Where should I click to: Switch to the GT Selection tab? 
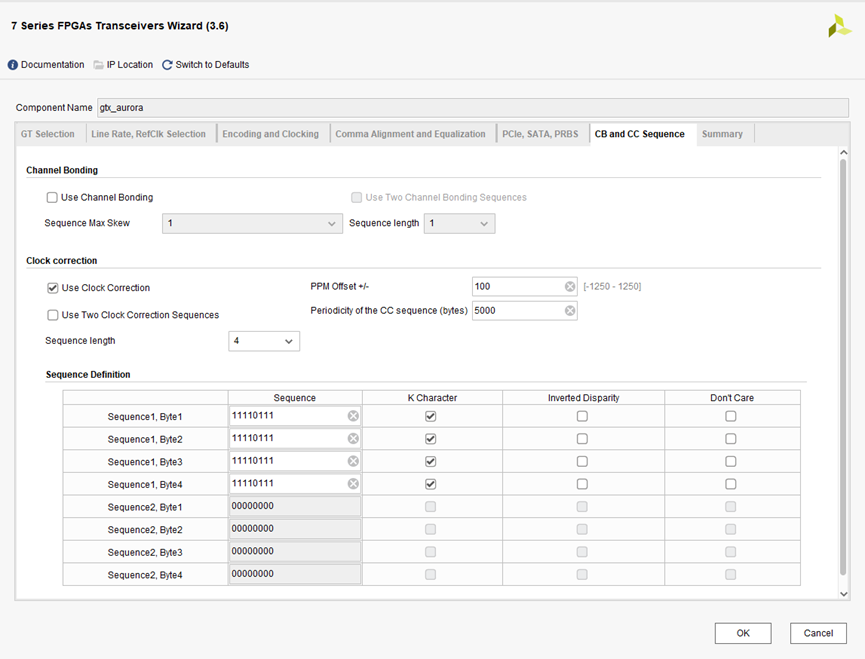point(48,134)
